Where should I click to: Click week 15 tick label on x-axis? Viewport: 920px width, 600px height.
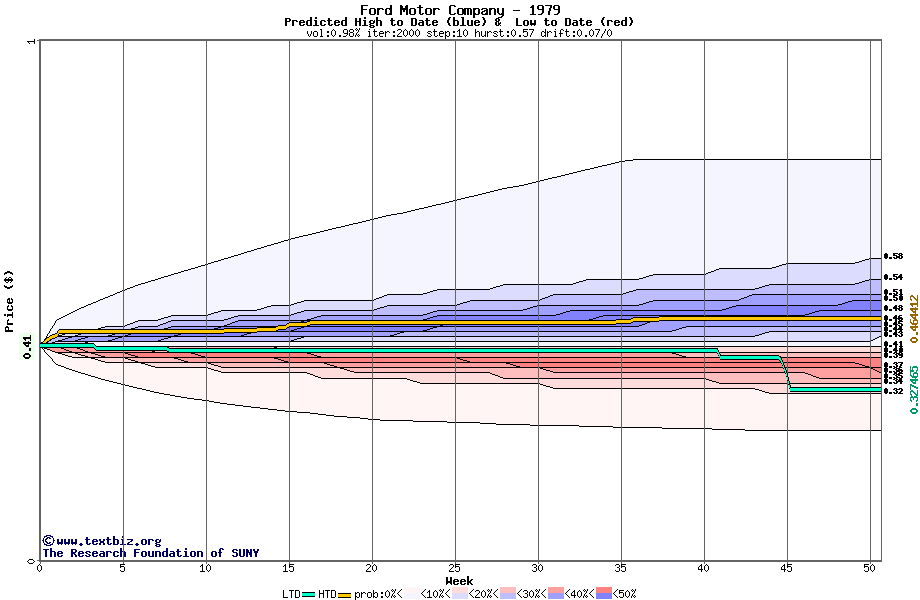288,568
